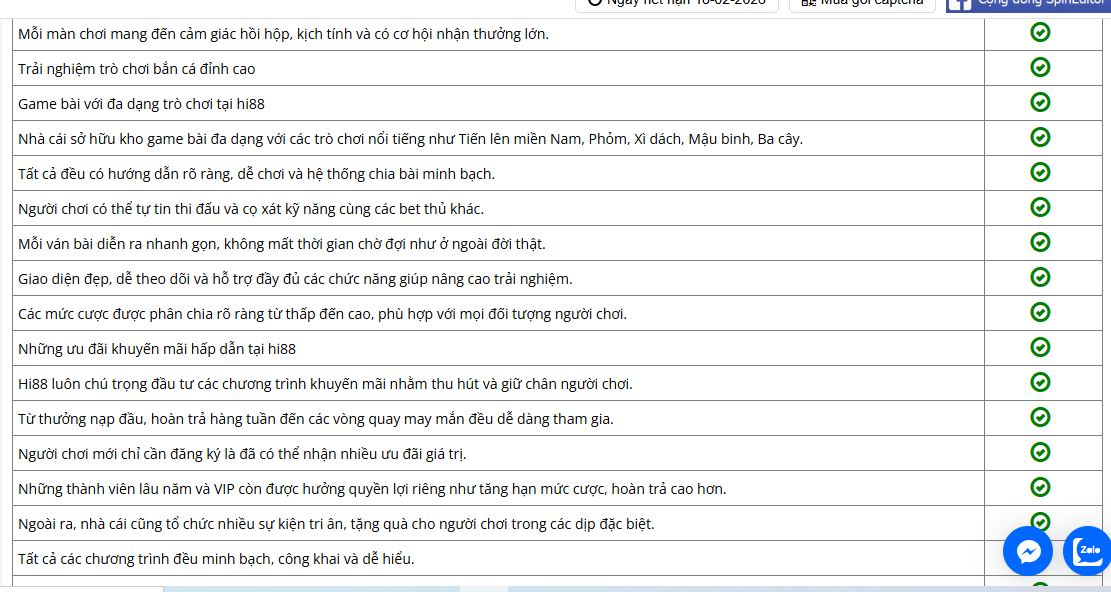This screenshot has height=592, width=1111.
Task: Click the check mark on 'Các mức cược được phân chia' row
Action: pyautogui.click(x=1039, y=312)
